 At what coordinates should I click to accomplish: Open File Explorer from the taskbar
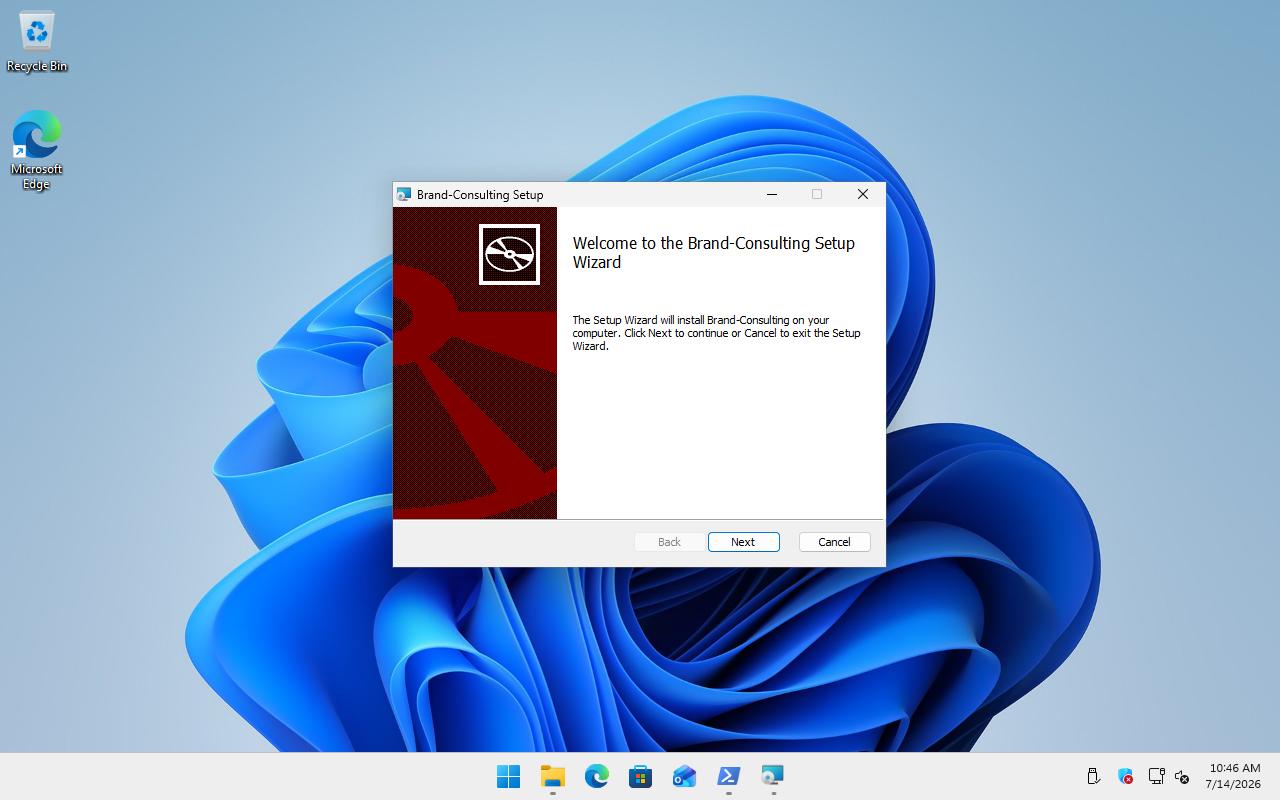point(552,776)
